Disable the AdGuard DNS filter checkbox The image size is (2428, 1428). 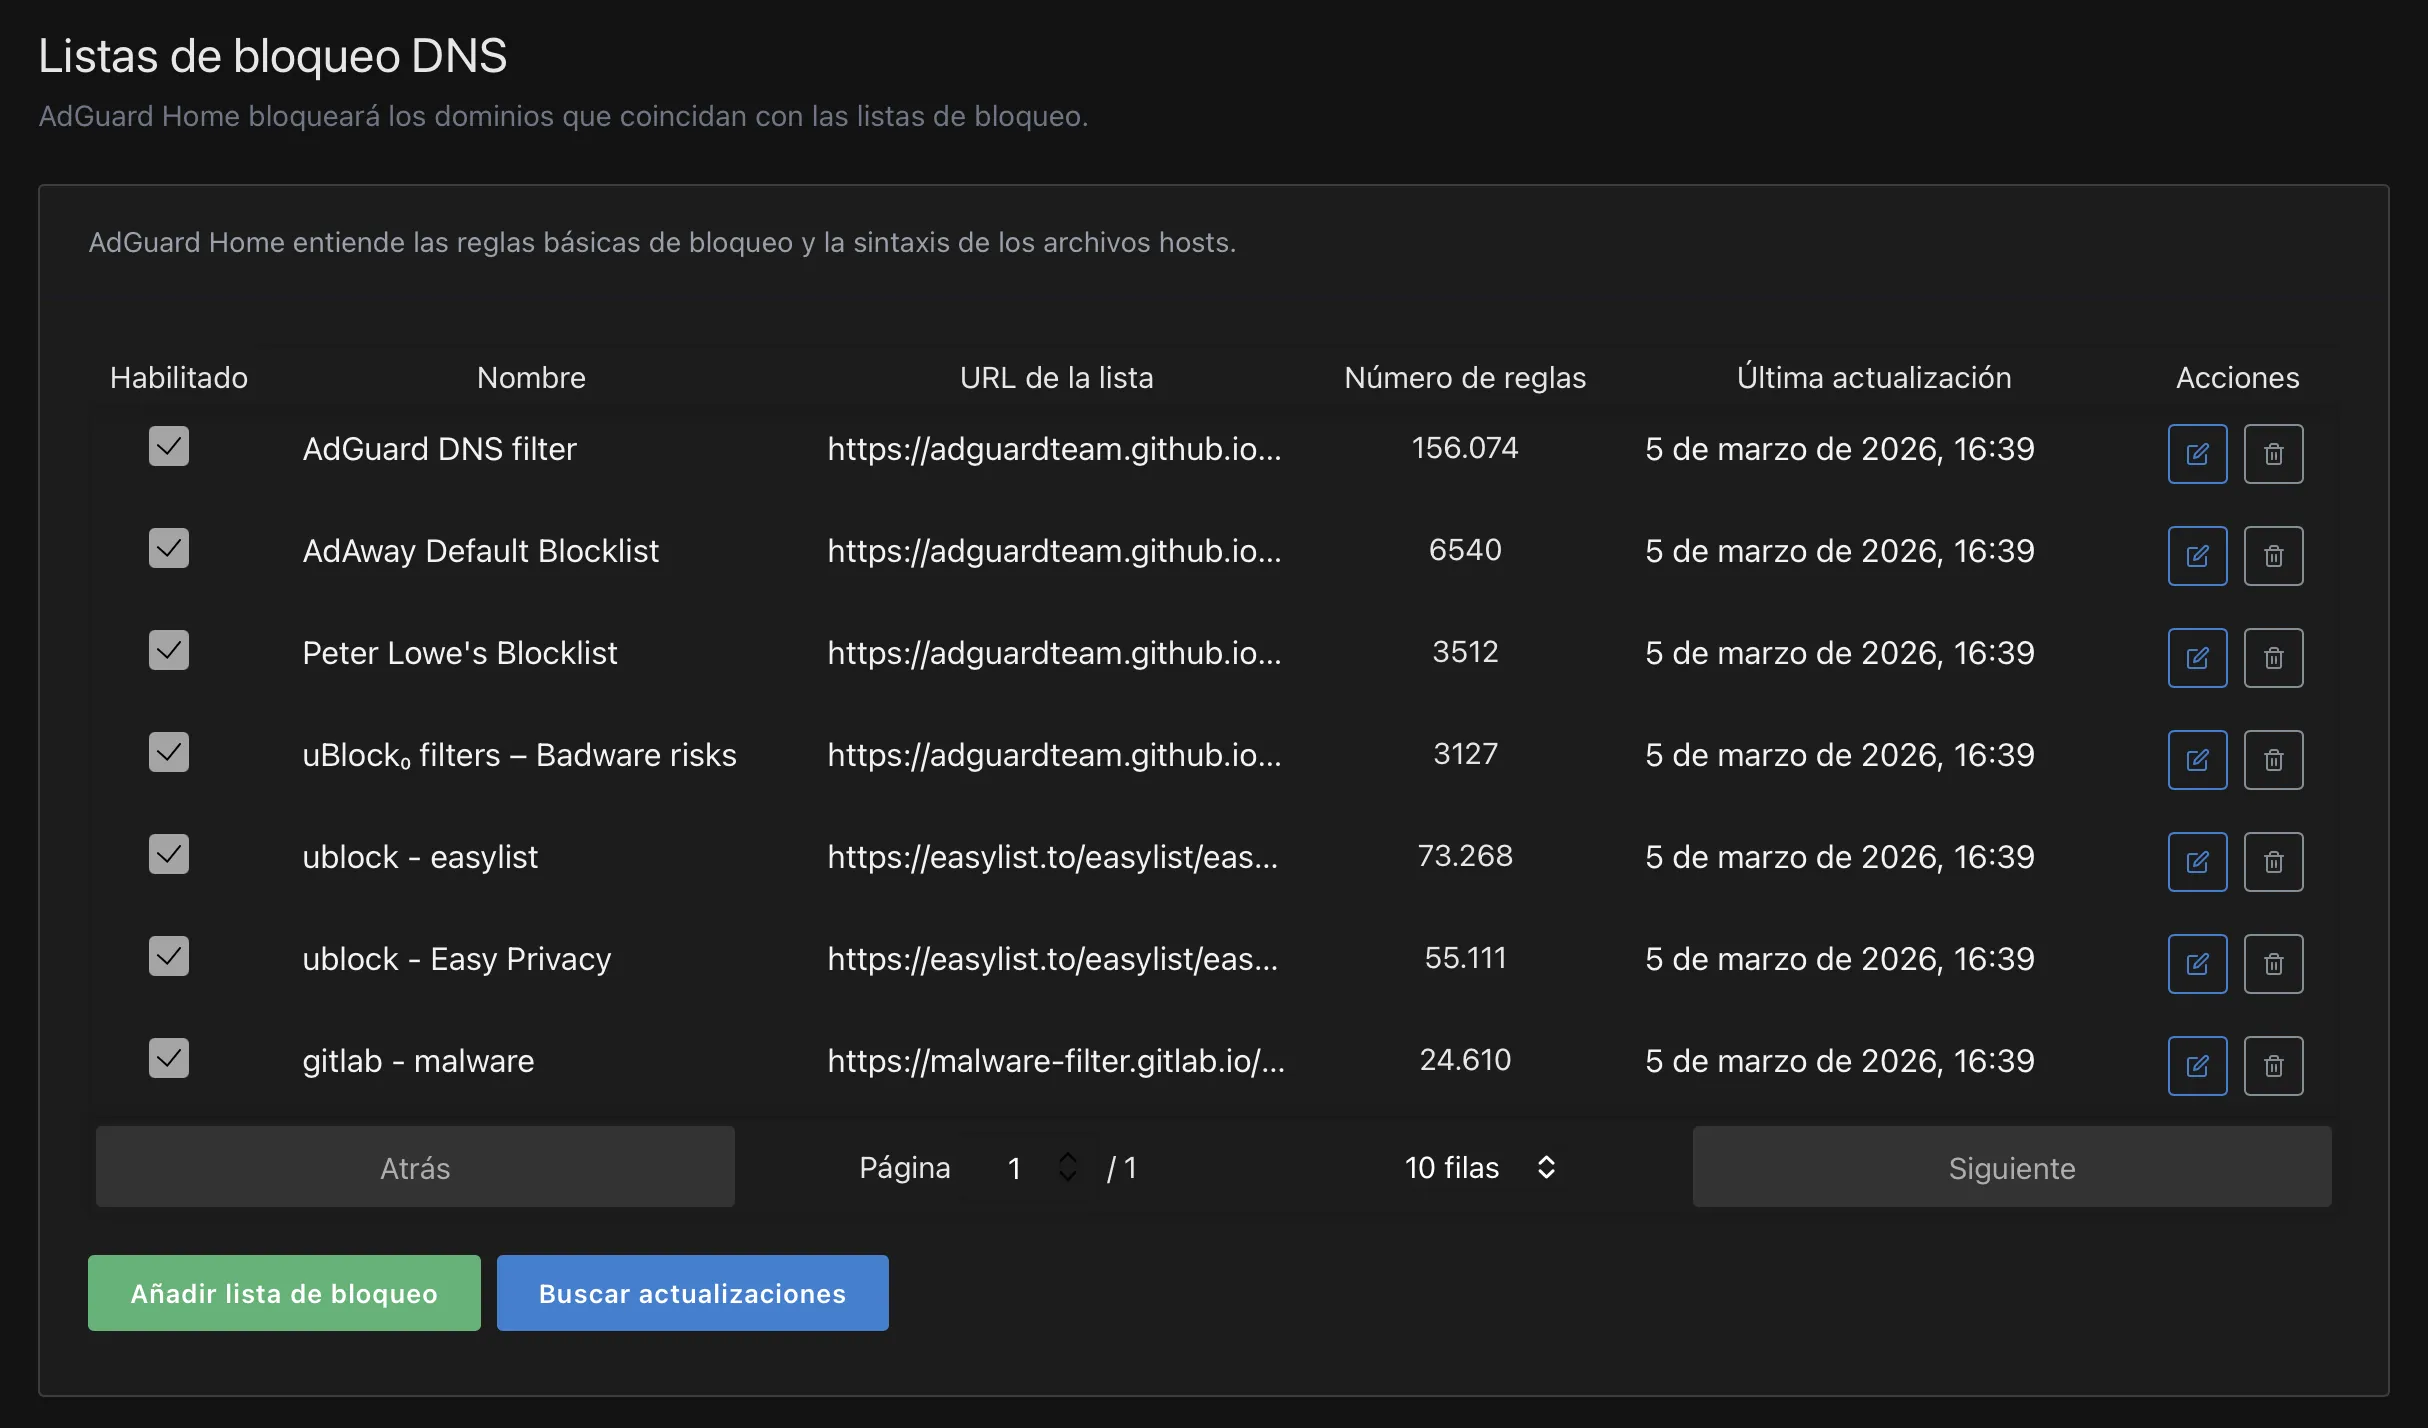[169, 446]
